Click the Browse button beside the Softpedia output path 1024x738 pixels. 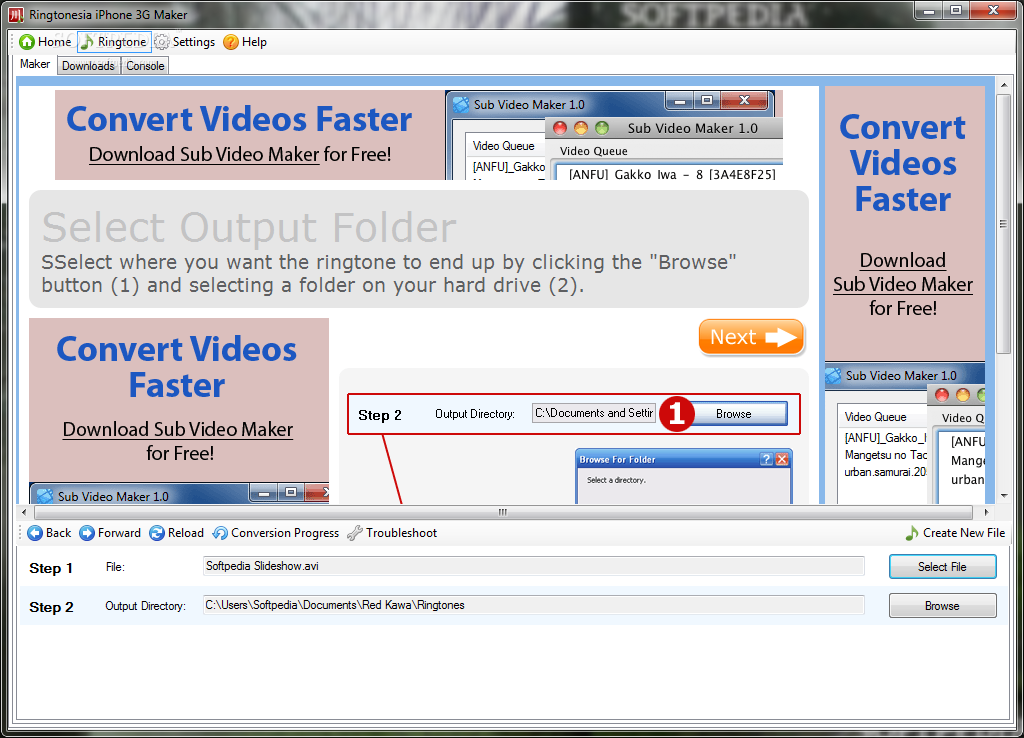pyautogui.click(x=942, y=605)
